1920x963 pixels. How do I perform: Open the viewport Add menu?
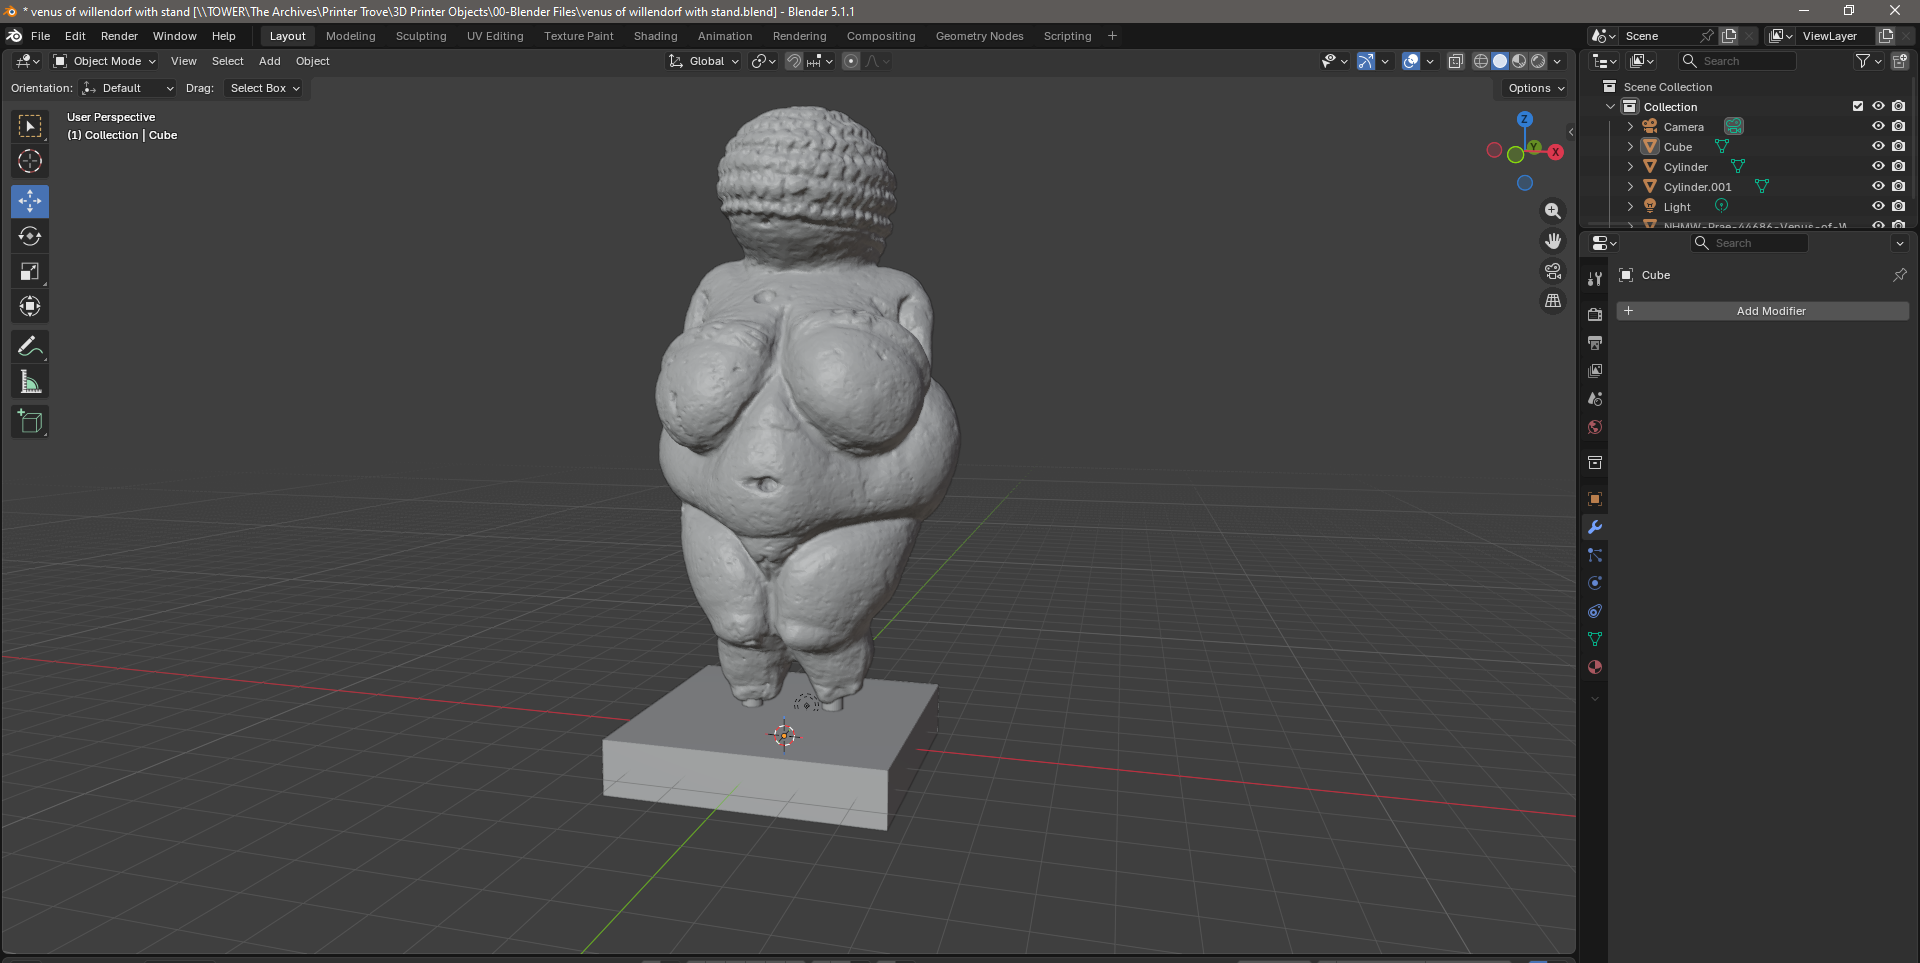pos(269,61)
